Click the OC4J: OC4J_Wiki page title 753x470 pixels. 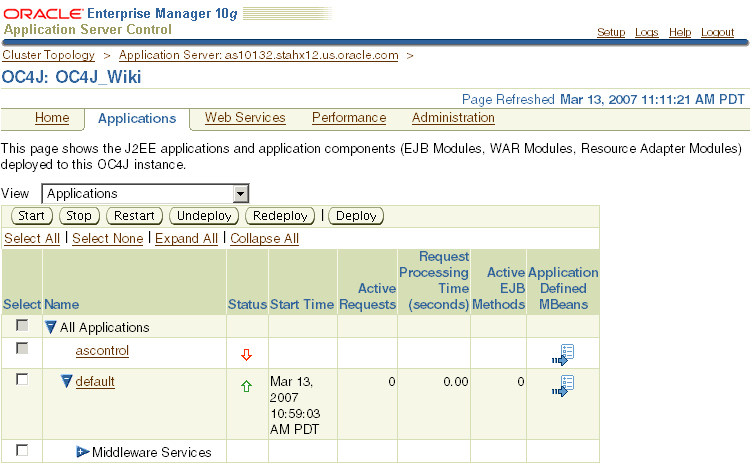72,77
